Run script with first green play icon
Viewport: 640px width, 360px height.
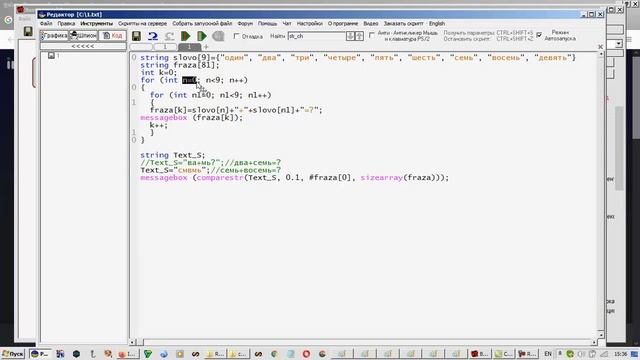pyautogui.click(x=186, y=36)
